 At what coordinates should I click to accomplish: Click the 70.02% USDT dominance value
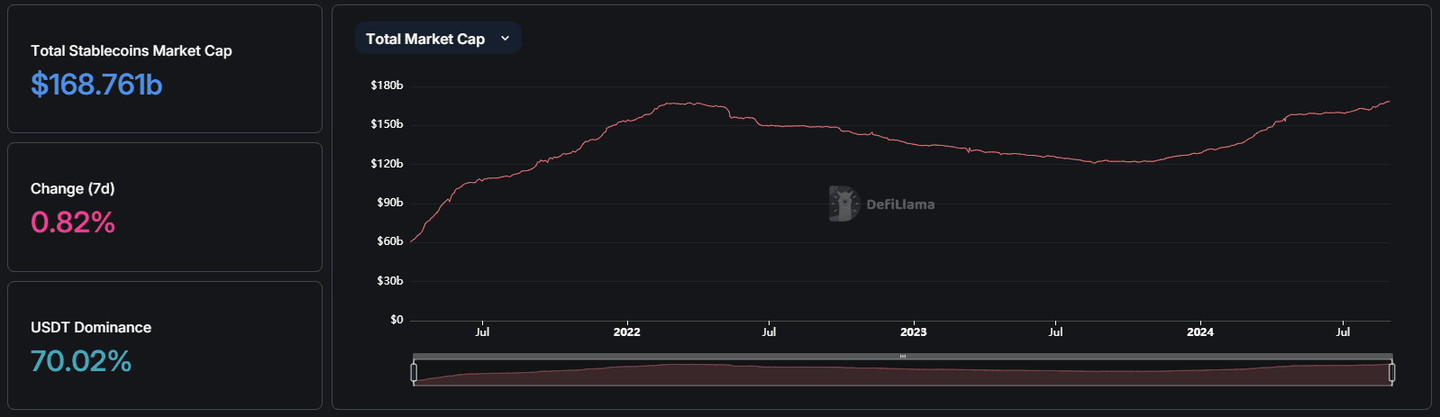coord(81,361)
